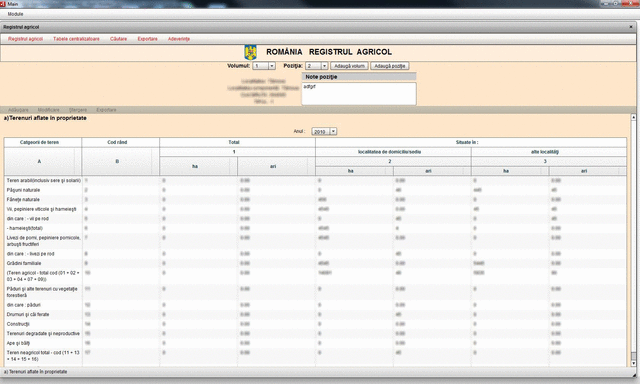
Task: Select row 'din care : - livezi pe rod'
Action: point(315,254)
